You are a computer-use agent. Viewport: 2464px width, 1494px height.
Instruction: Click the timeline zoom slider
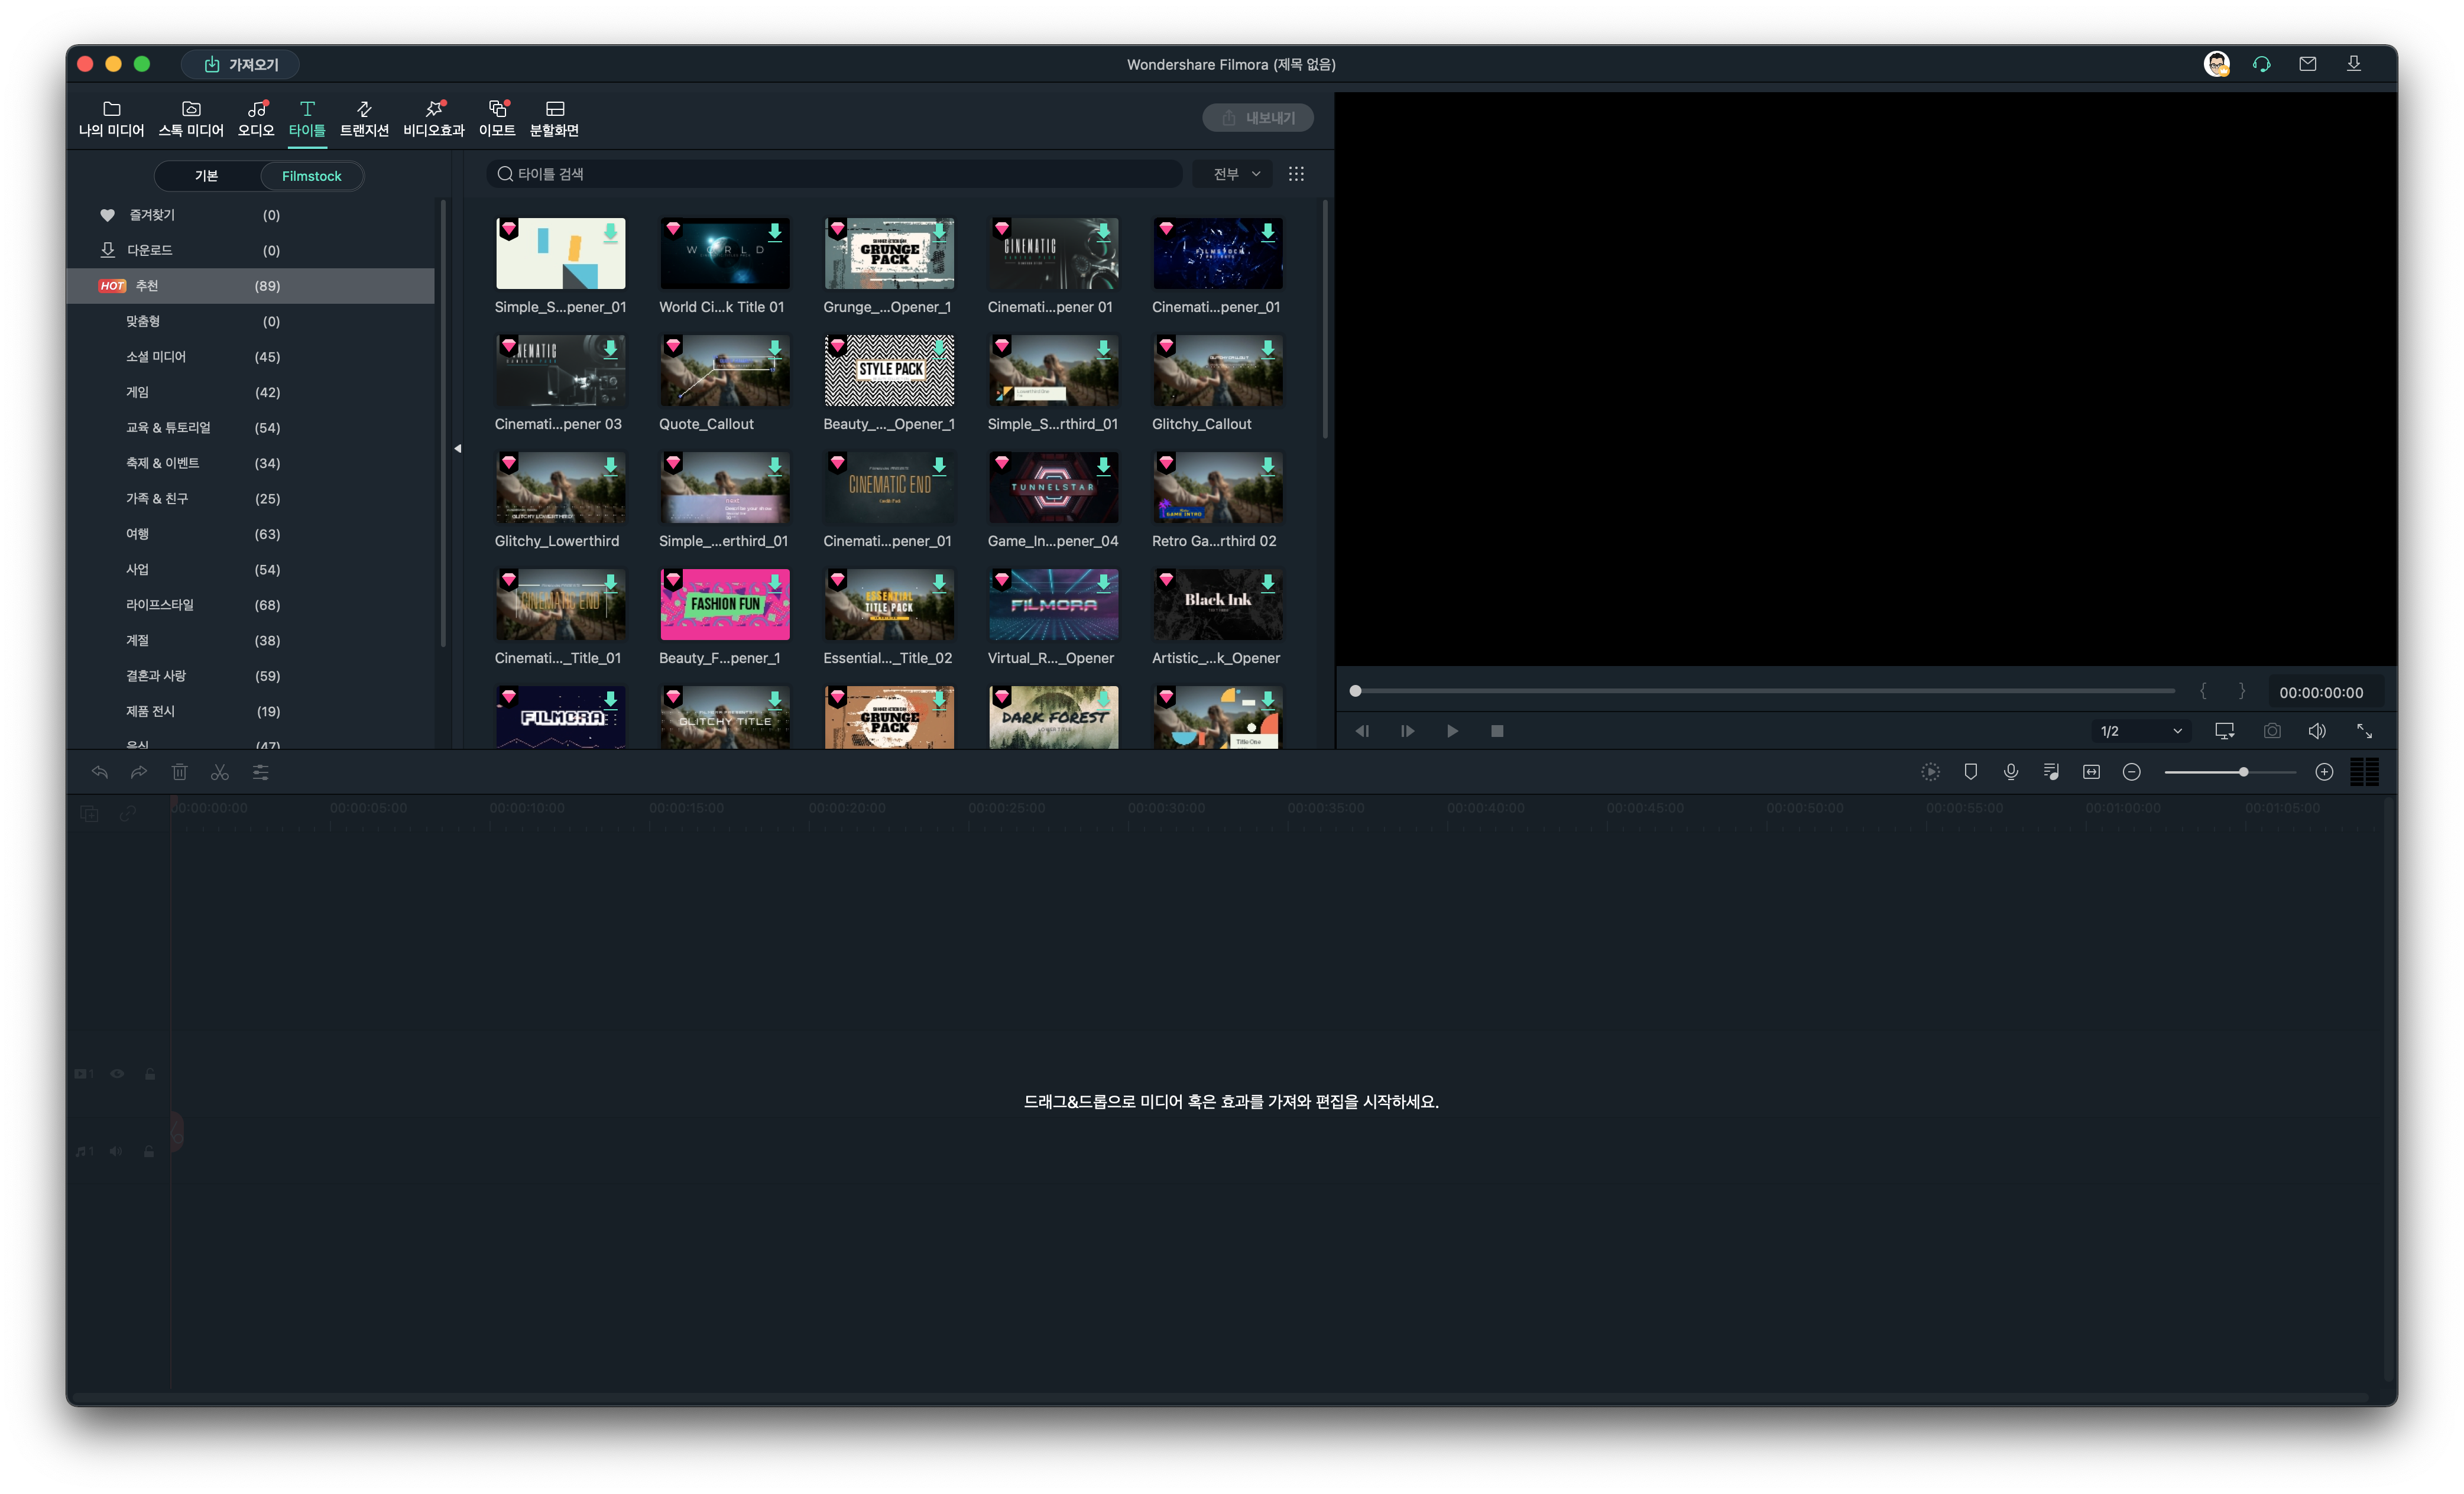tap(2243, 772)
